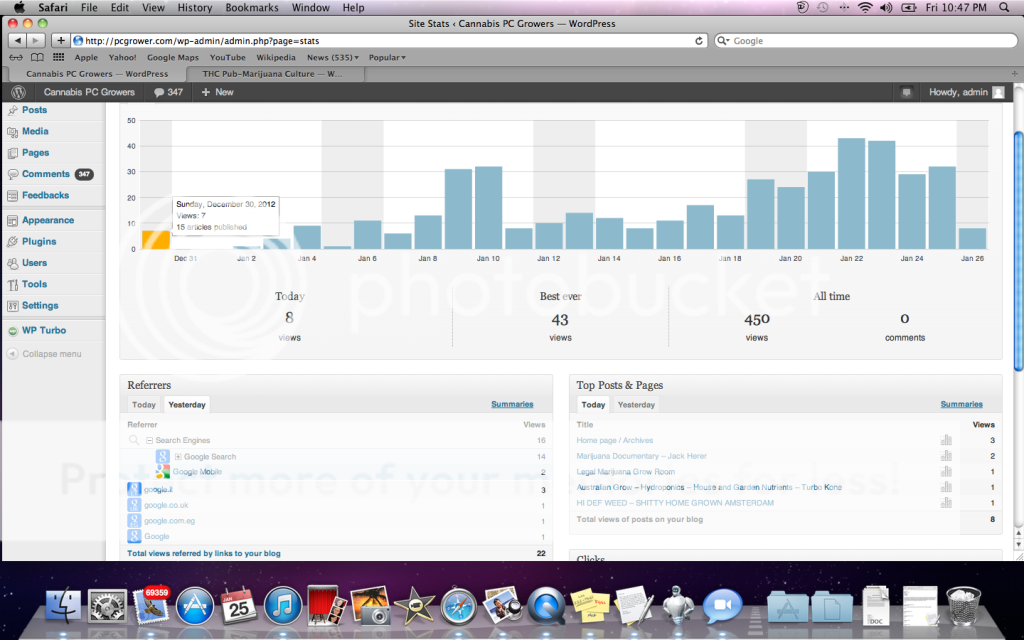Collapse the WordPress admin sidebar menu
Image resolution: width=1024 pixels, height=640 pixels.
coord(44,354)
